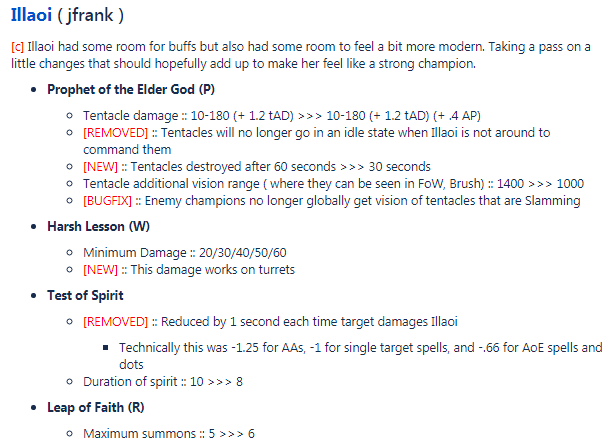613x446 pixels.
Task: Click the Maximum summons line
Action: [169, 433]
